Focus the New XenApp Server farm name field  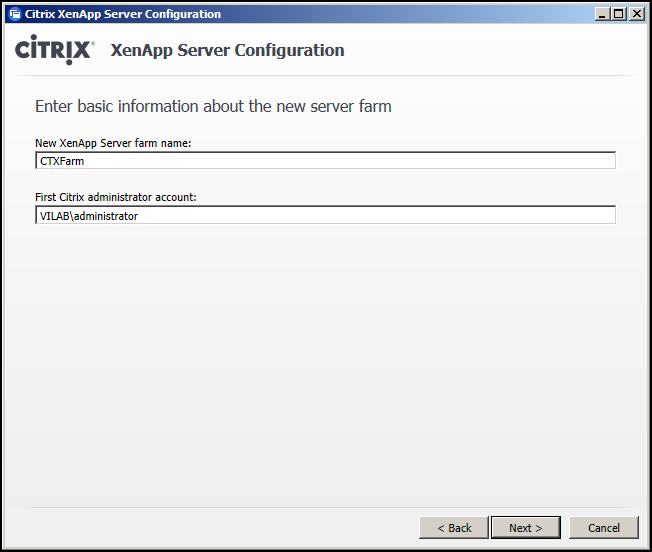click(325, 160)
